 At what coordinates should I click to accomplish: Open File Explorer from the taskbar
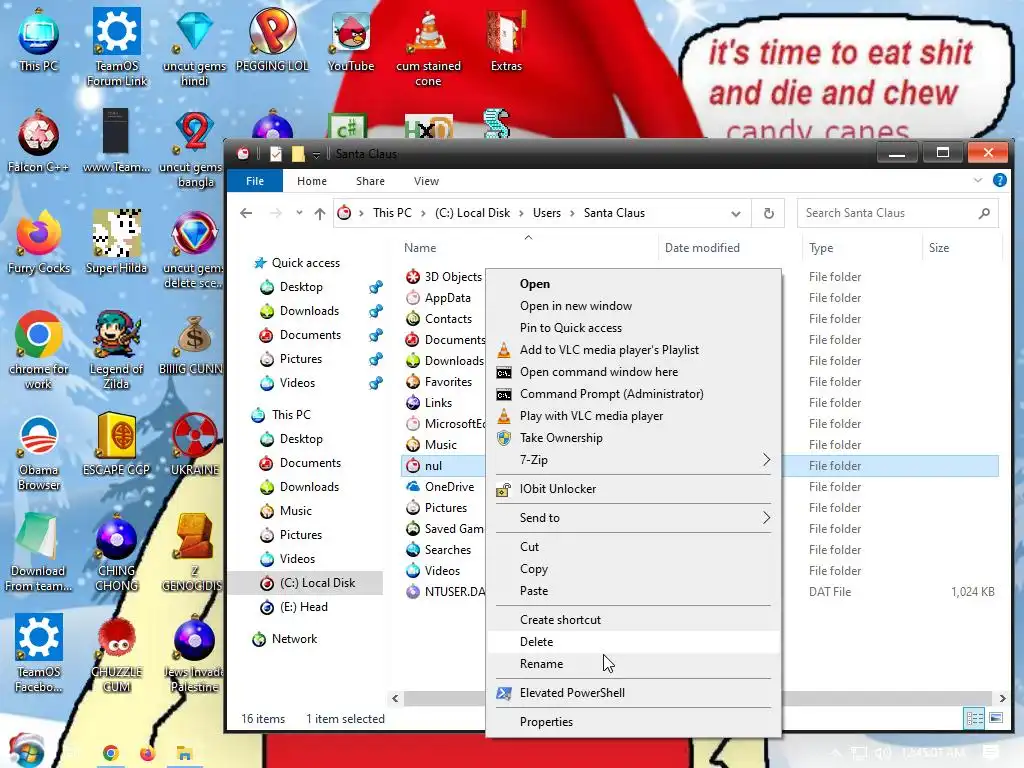185,753
